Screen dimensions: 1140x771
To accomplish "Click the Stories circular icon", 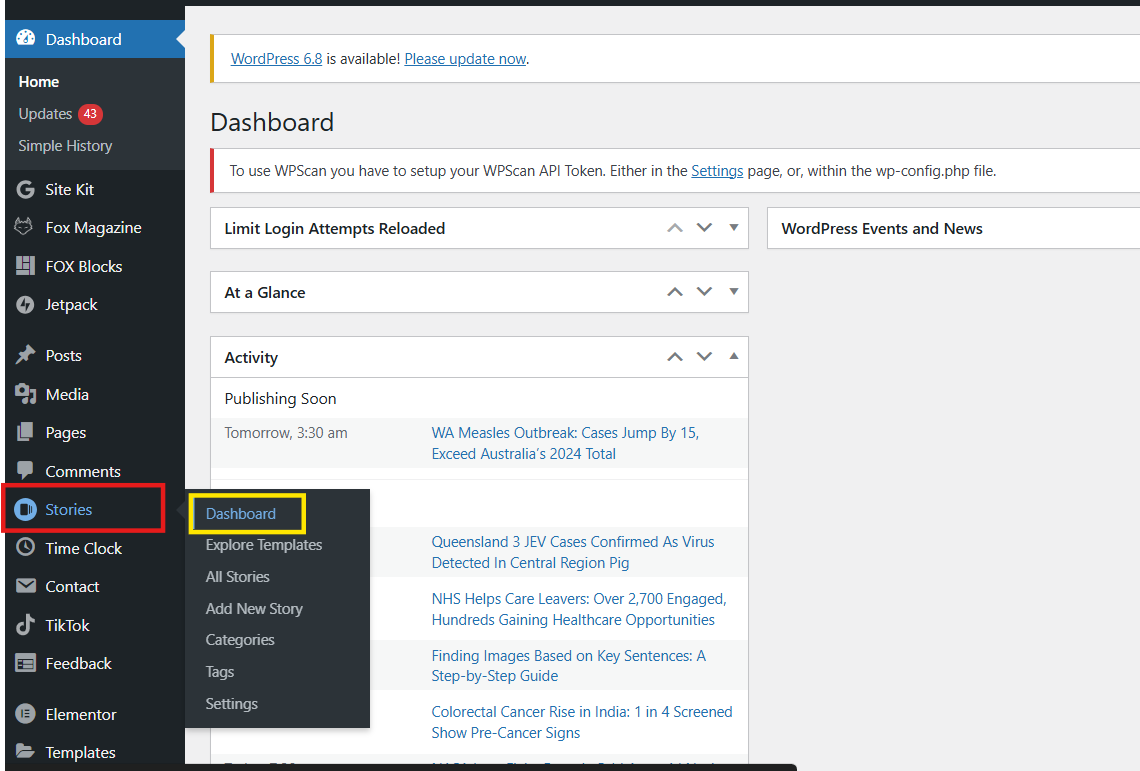I will tap(25, 509).
